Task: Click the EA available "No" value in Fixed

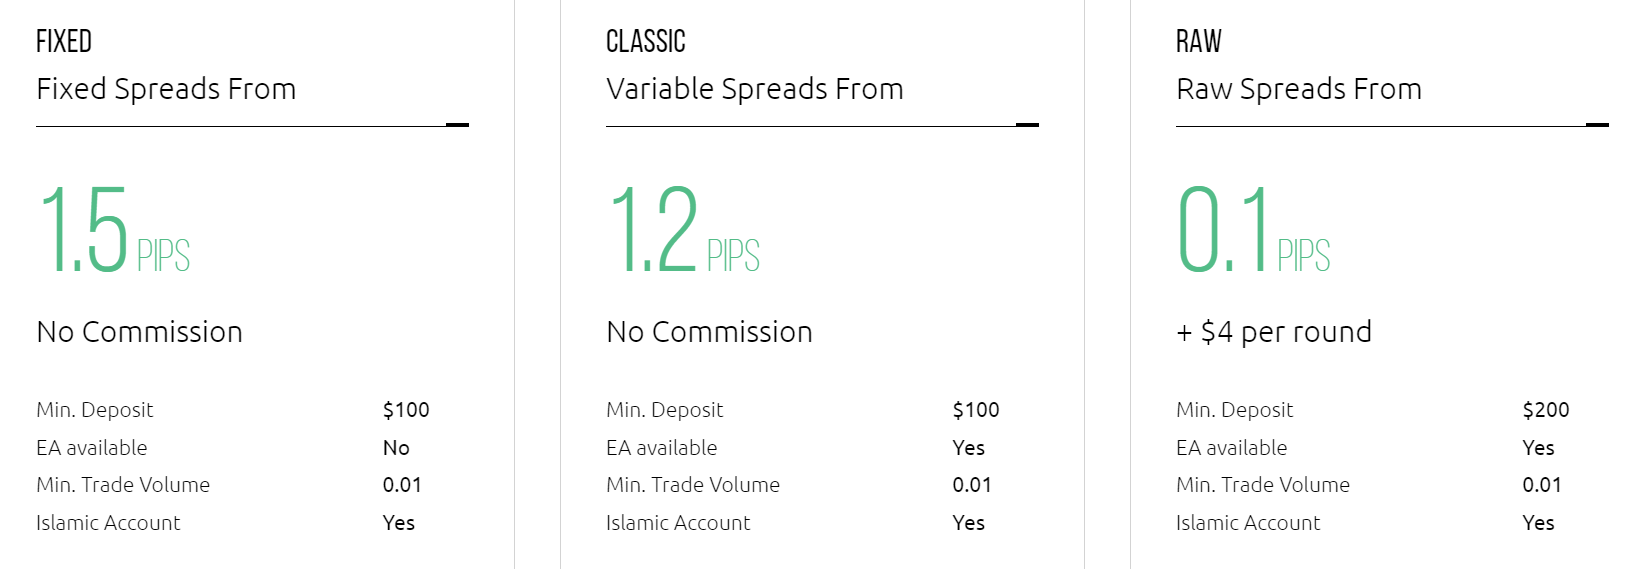Action: [396, 448]
